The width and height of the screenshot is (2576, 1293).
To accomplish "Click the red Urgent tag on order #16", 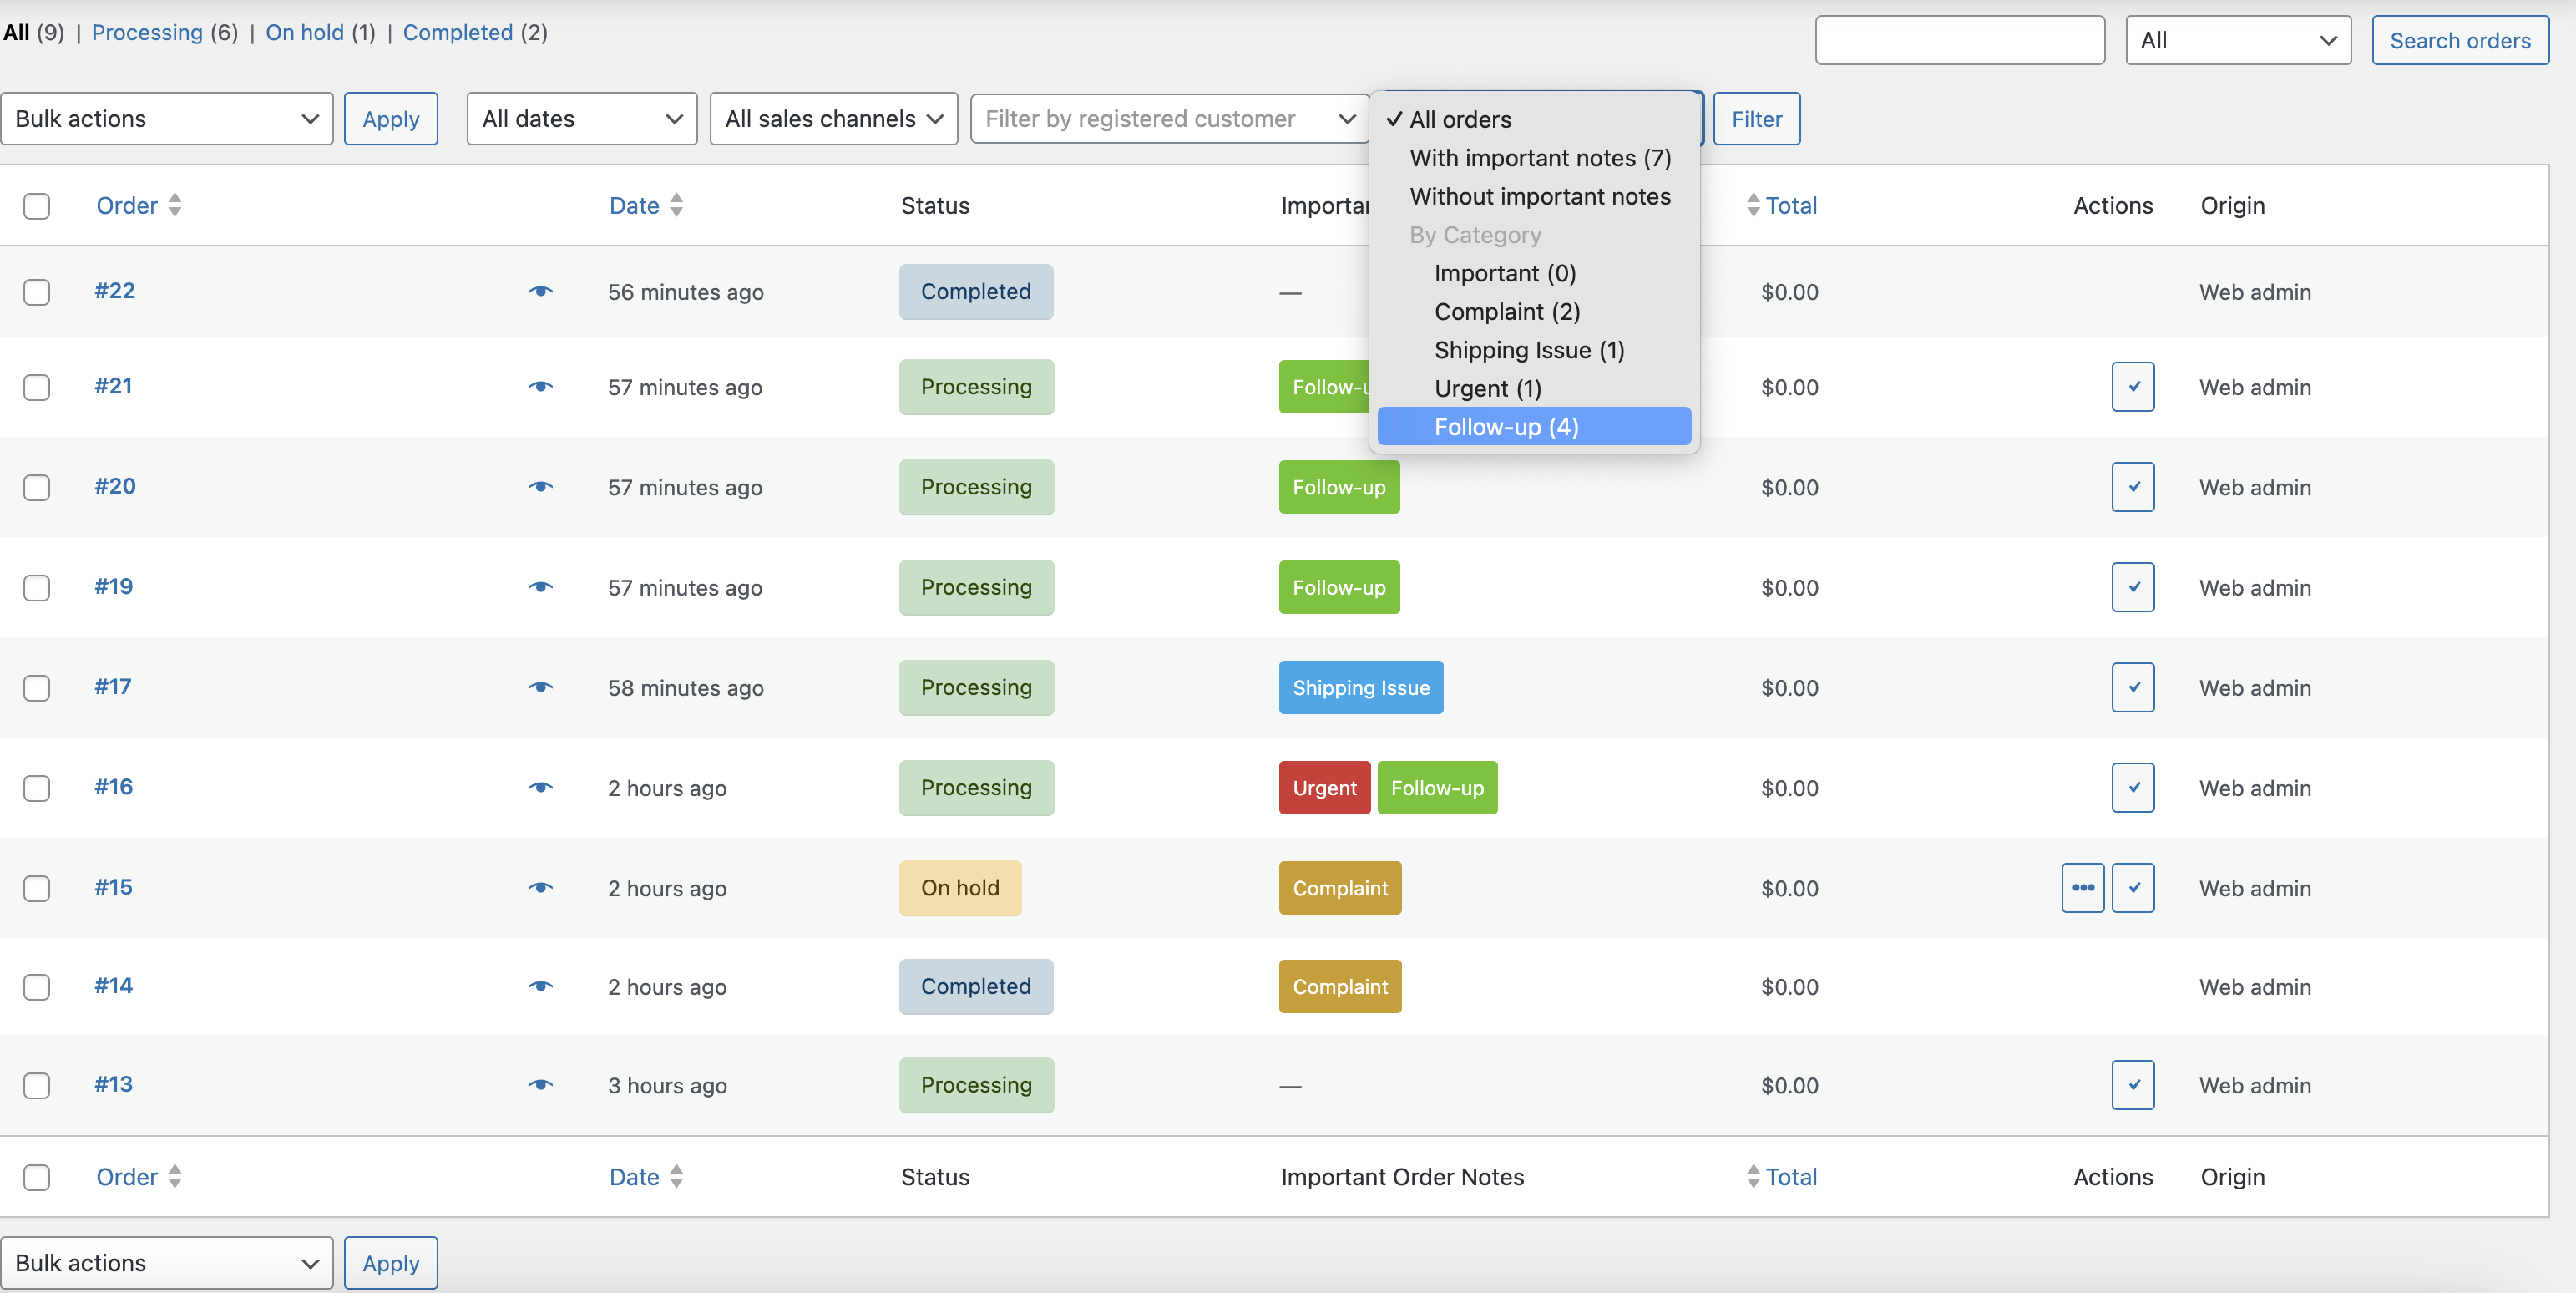I will (x=1323, y=788).
